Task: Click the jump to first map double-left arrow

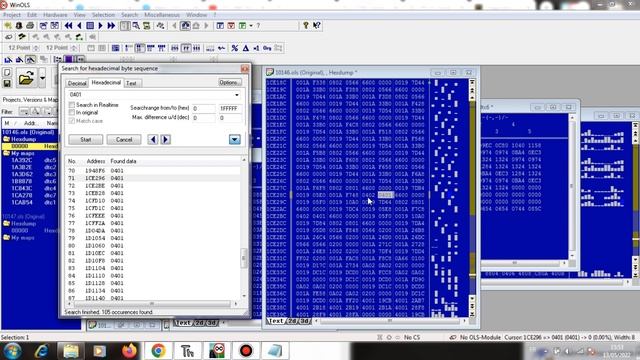Action: click(x=68, y=26)
